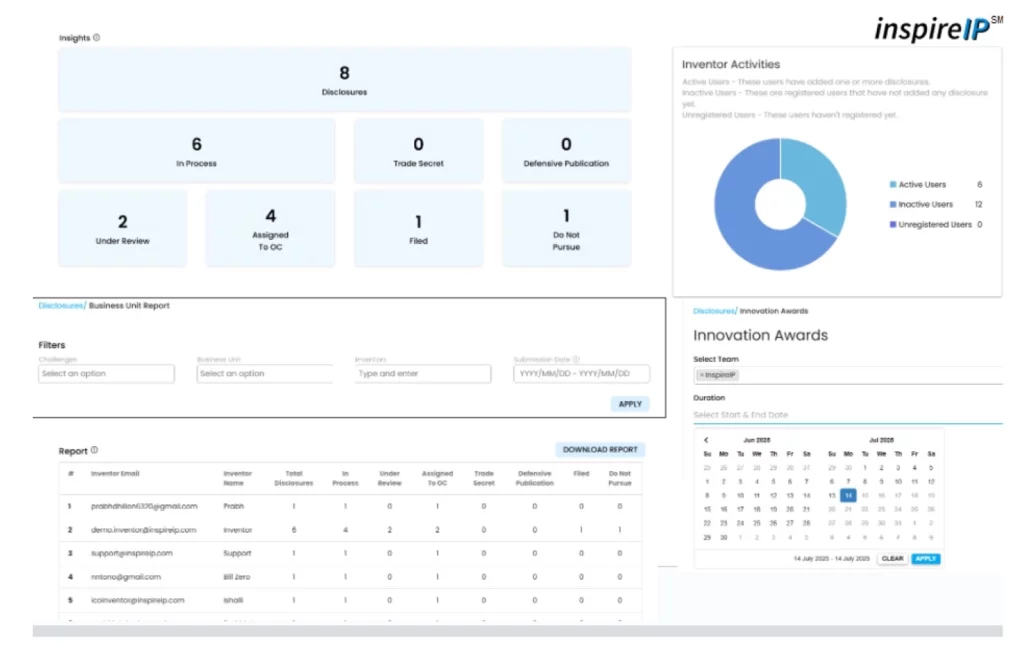Open the Challenges filter dropdown
The image size is (1024, 666).
(106, 374)
